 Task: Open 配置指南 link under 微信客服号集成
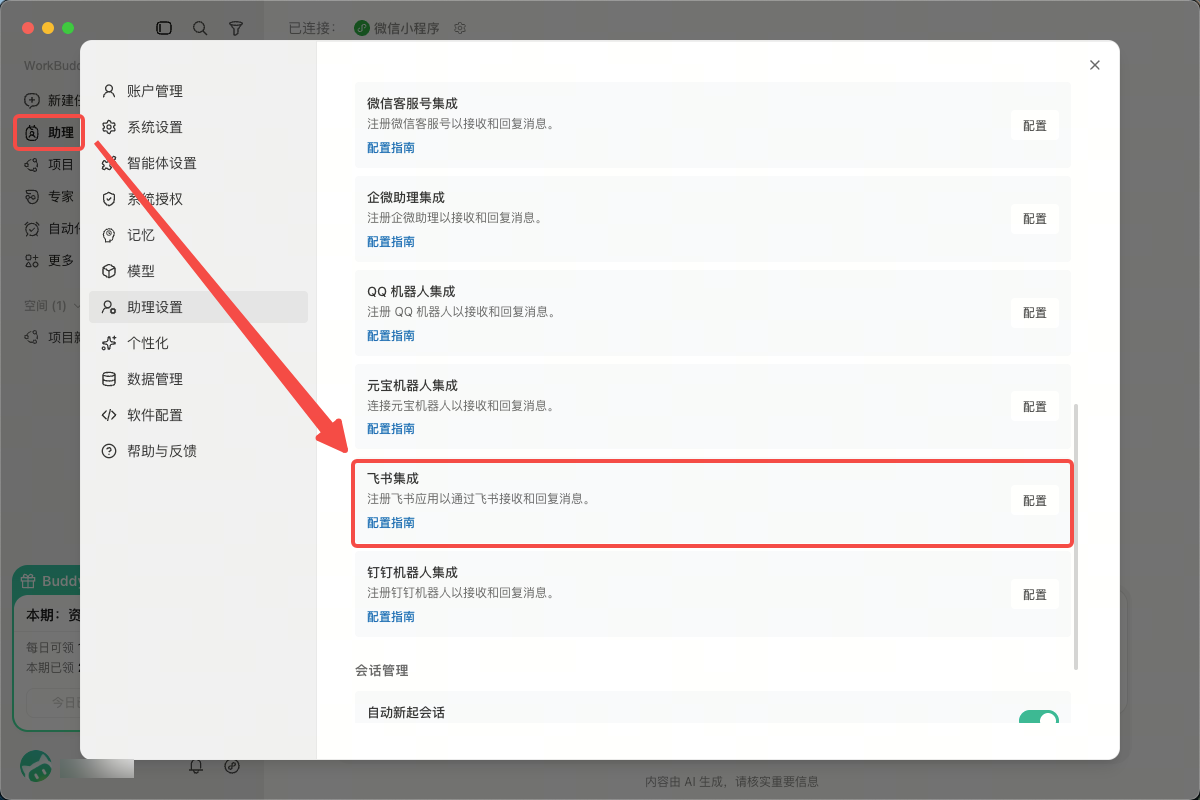click(391, 148)
